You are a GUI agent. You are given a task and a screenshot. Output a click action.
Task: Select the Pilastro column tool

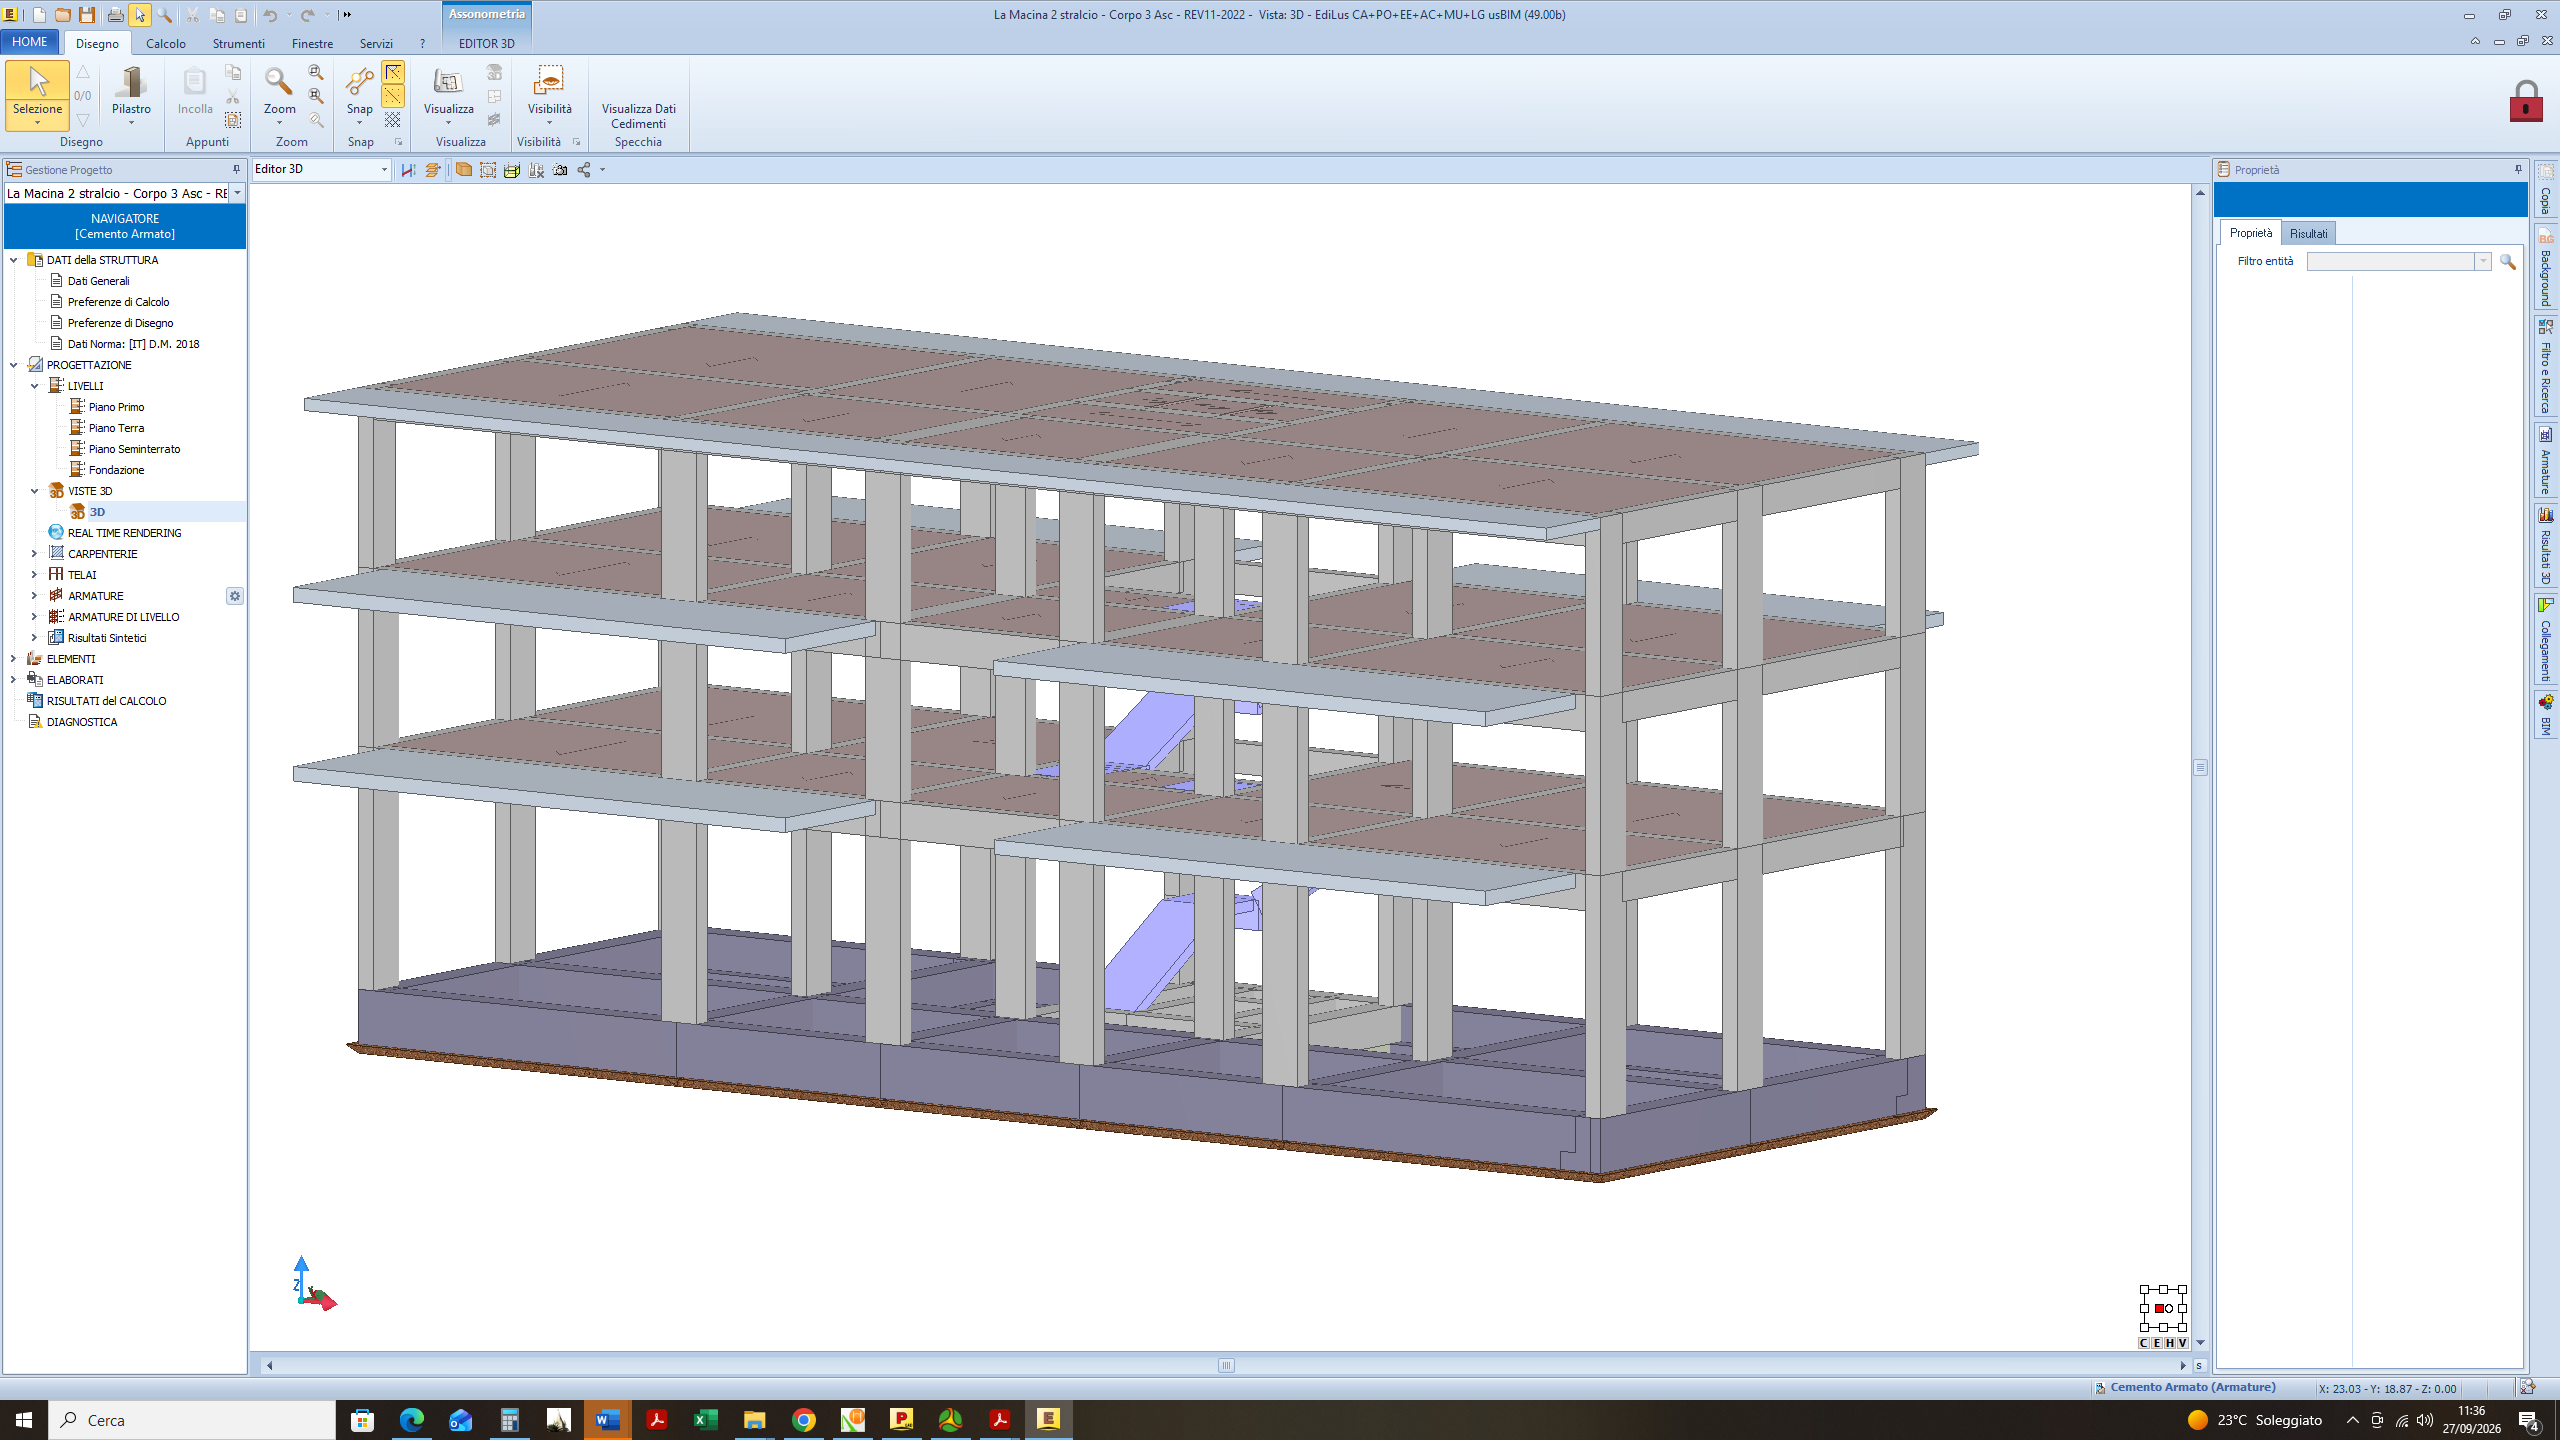click(131, 94)
